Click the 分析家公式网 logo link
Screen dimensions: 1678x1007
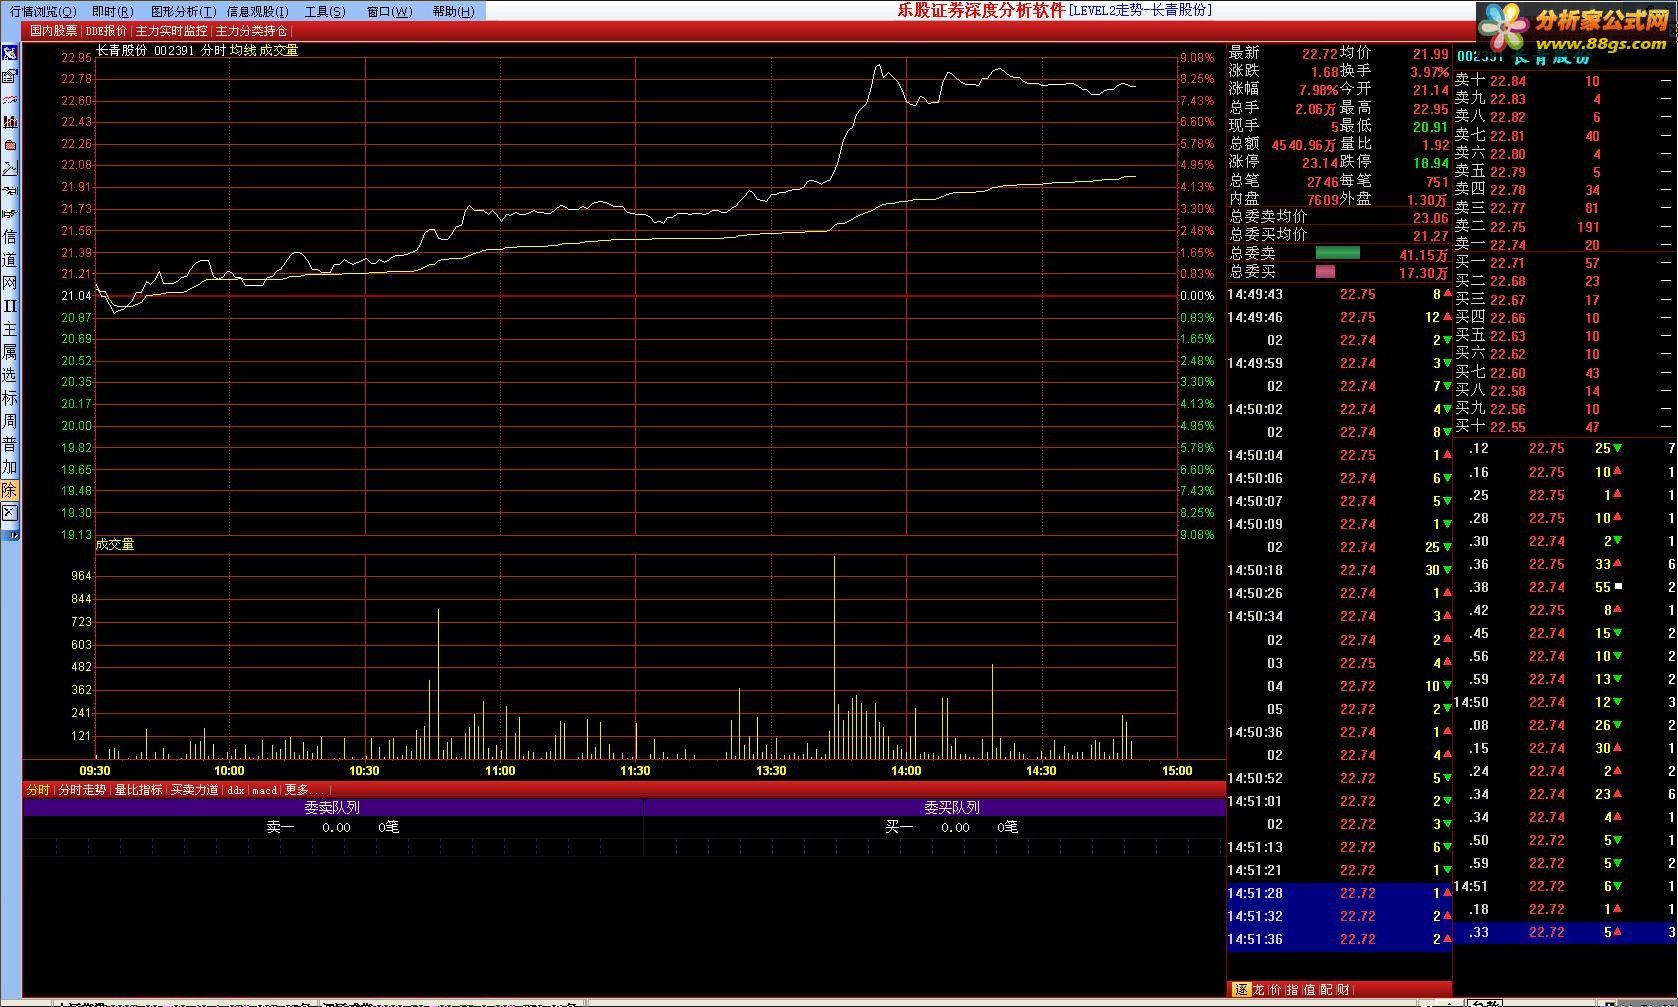point(1577,29)
